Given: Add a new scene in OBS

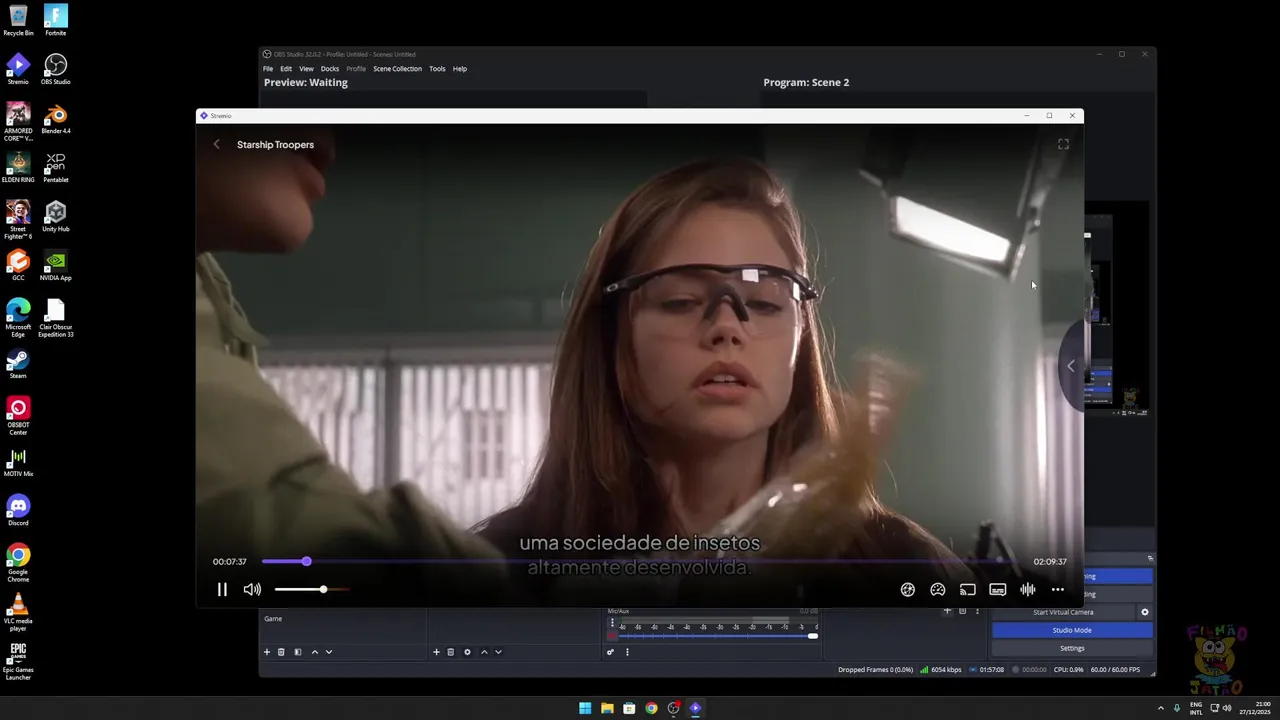Looking at the screenshot, I should click(267, 652).
